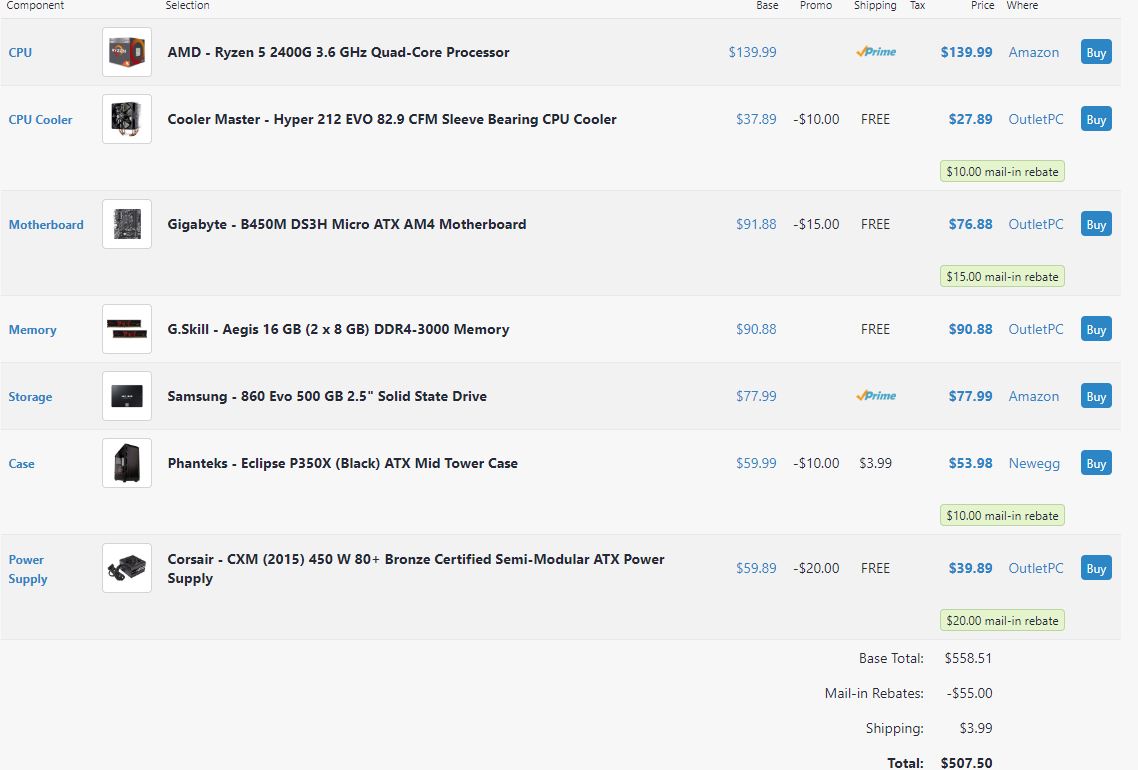1138x770 pixels.
Task: Open the AMD Ryzen 5 2400G product thumbnail
Action: pyautogui.click(x=127, y=52)
